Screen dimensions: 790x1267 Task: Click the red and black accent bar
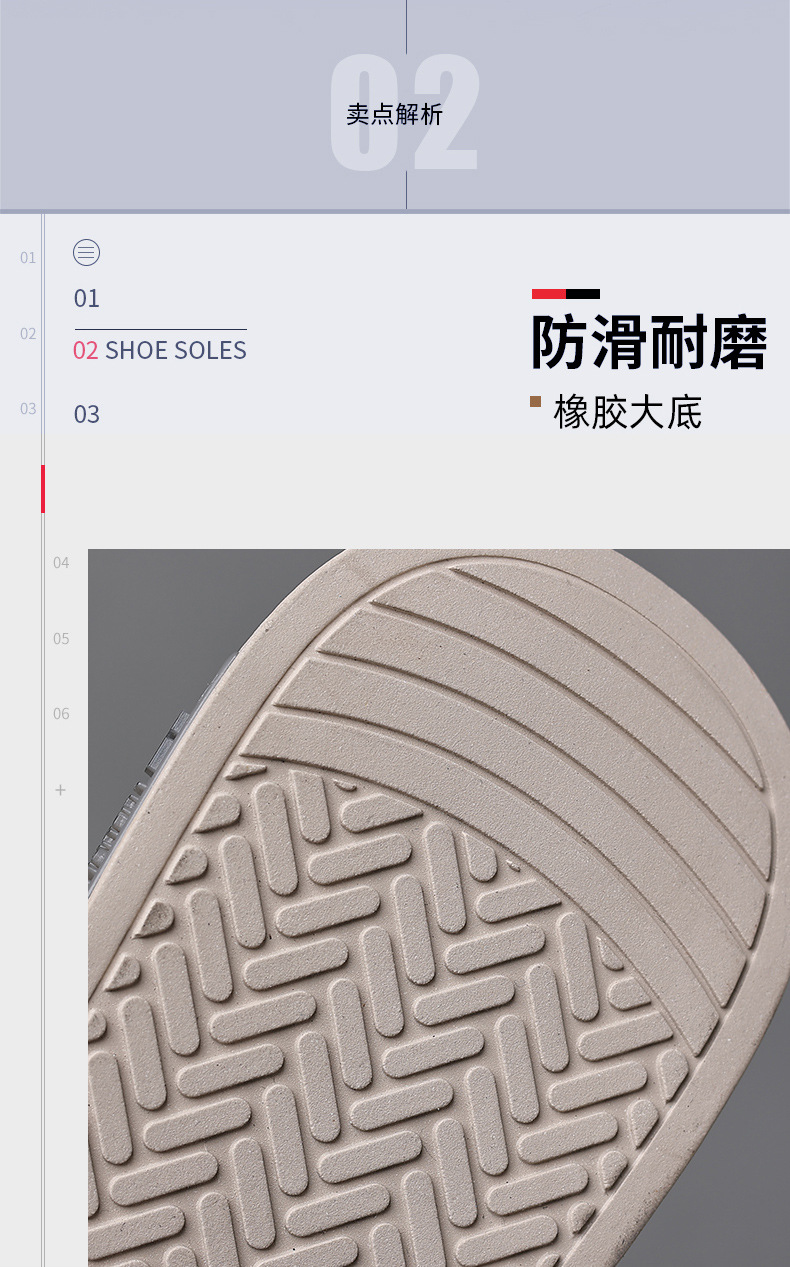pos(566,294)
